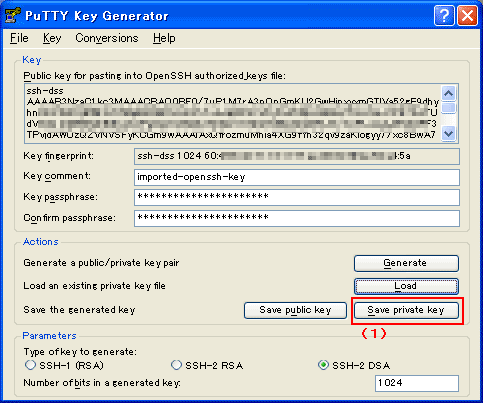
Task: Click into the Key passphrase field
Action: [297, 197]
